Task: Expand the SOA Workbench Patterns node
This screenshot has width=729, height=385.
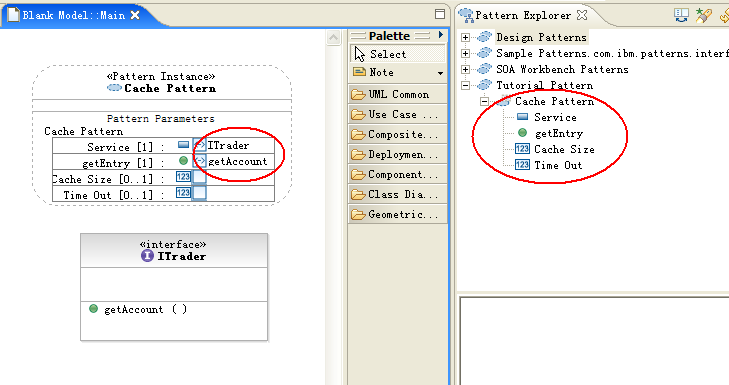Action: click(465, 69)
